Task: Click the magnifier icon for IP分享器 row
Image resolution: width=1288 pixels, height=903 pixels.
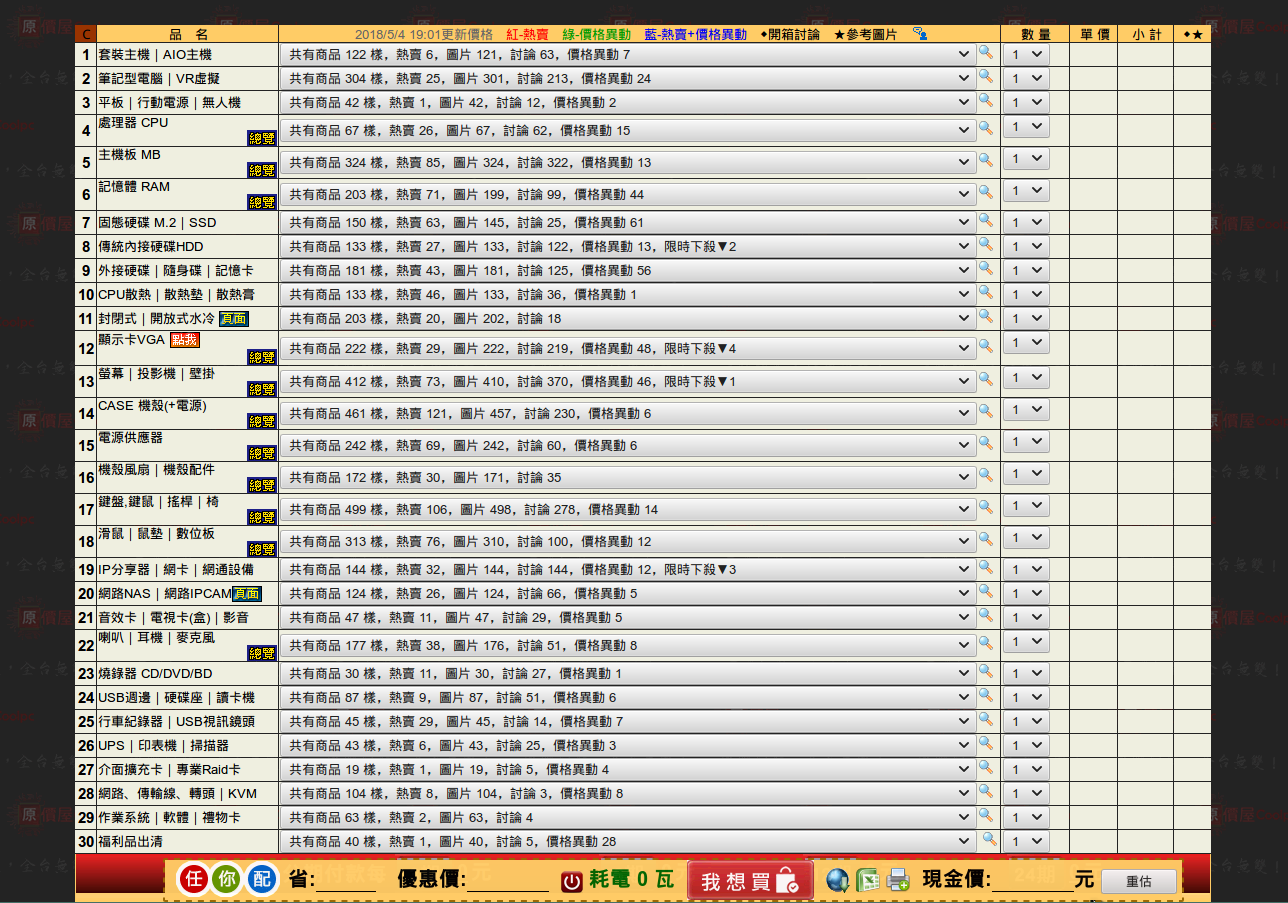Action: pyautogui.click(x=985, y=567)
